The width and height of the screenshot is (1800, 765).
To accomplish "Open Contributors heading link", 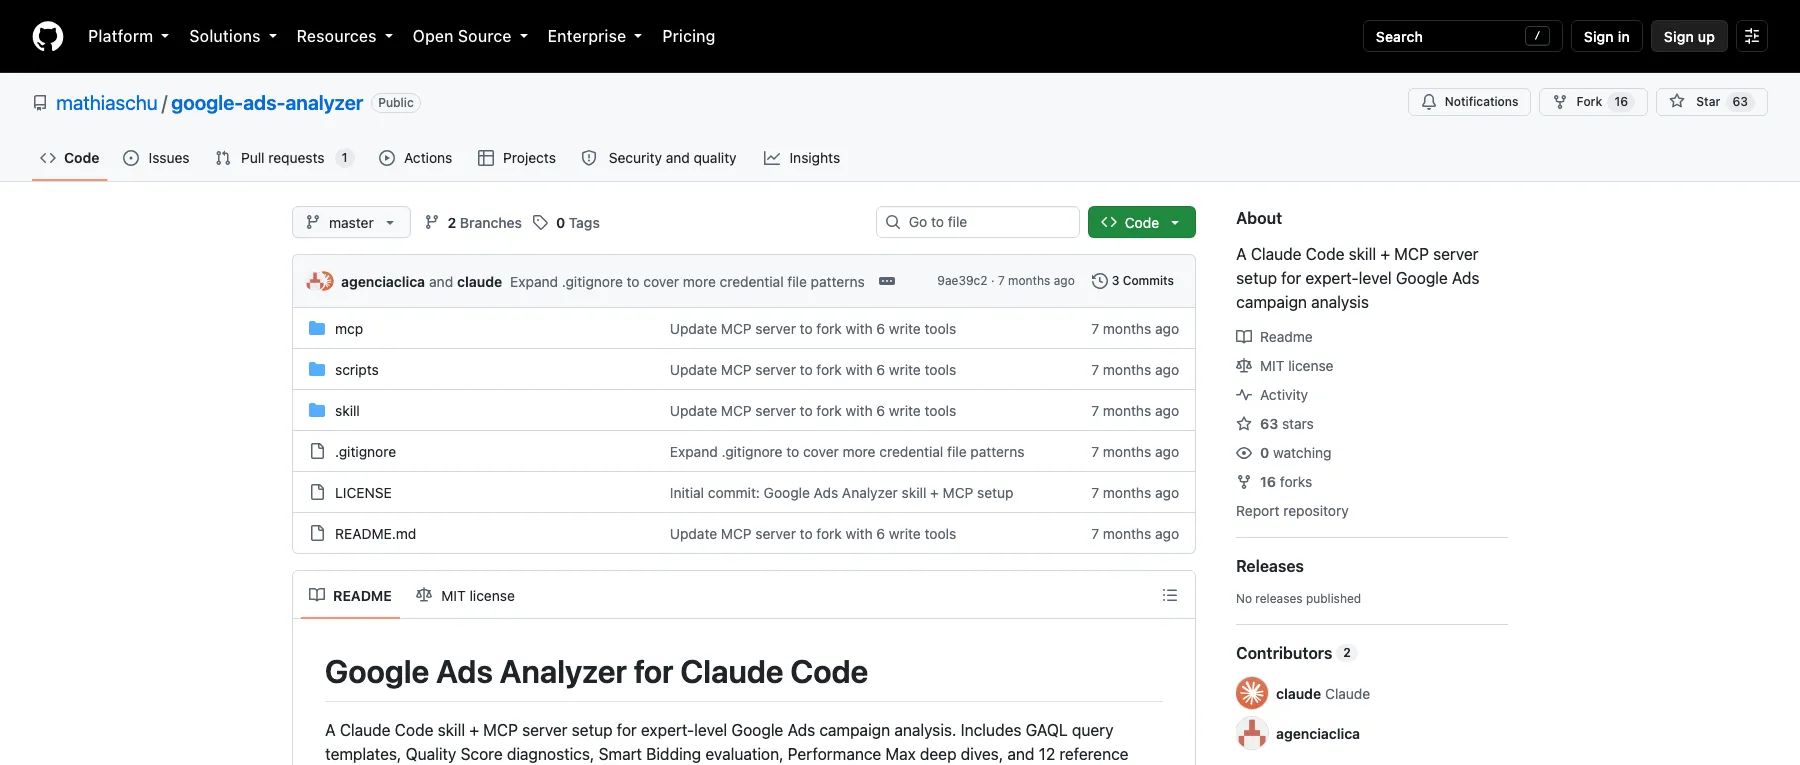I will coord(1295,653).
